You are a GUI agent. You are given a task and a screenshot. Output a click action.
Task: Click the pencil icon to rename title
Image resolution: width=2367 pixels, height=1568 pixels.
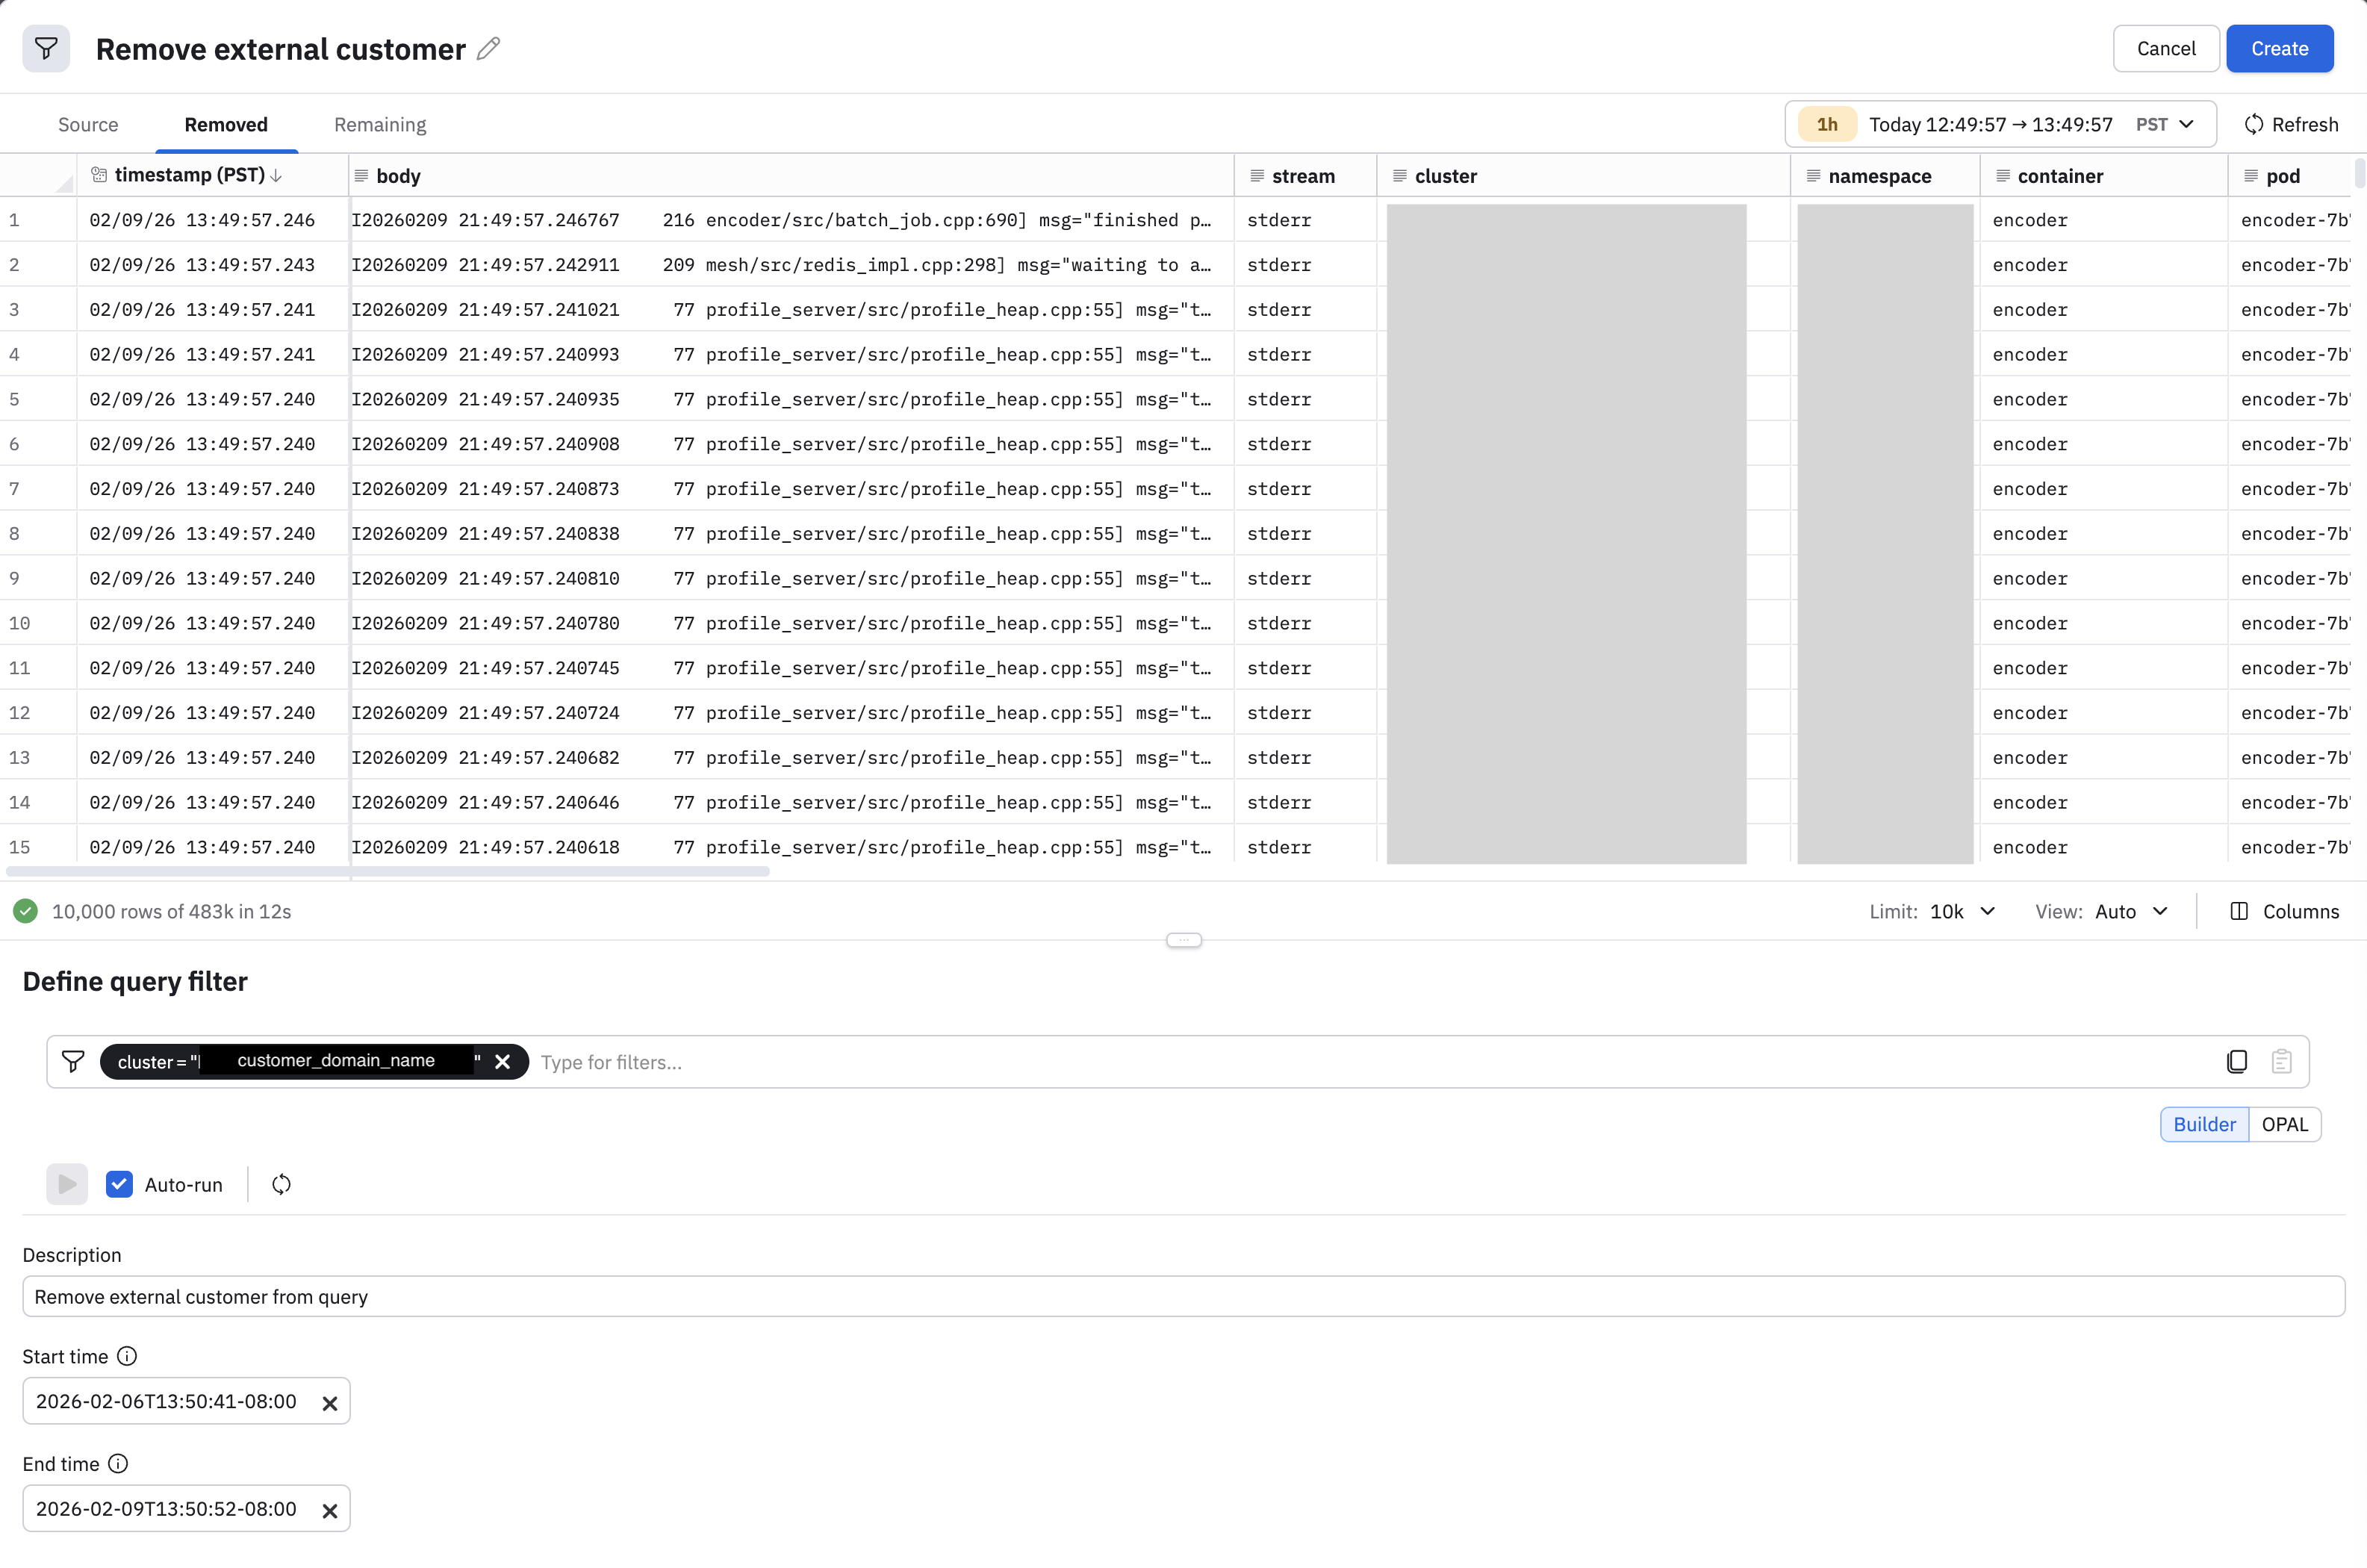click(488, 49)
